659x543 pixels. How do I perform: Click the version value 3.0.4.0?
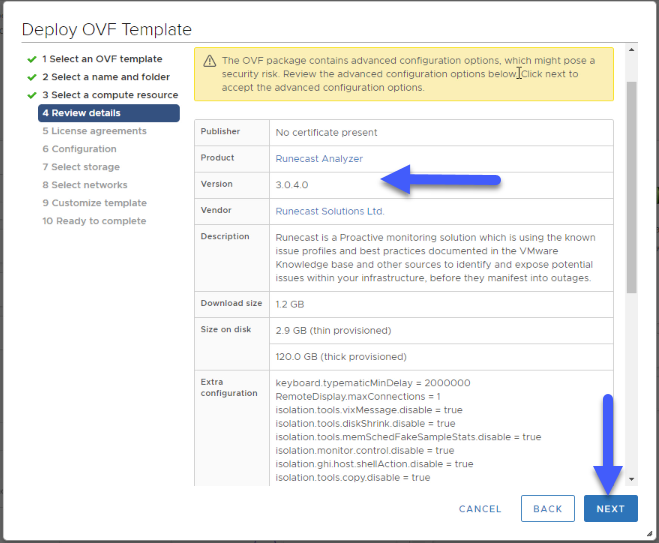[292, 185]
